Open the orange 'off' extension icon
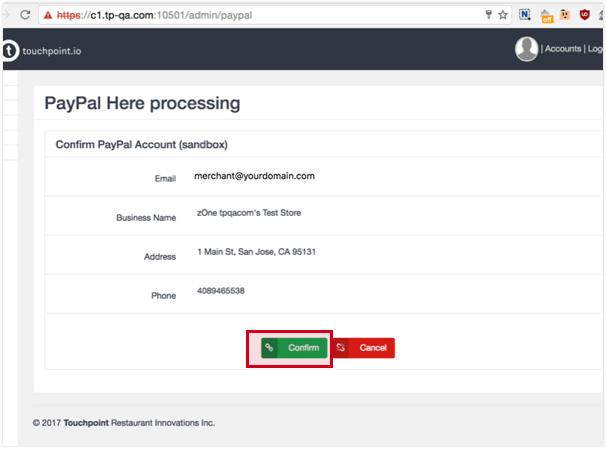 coord(546,16)
